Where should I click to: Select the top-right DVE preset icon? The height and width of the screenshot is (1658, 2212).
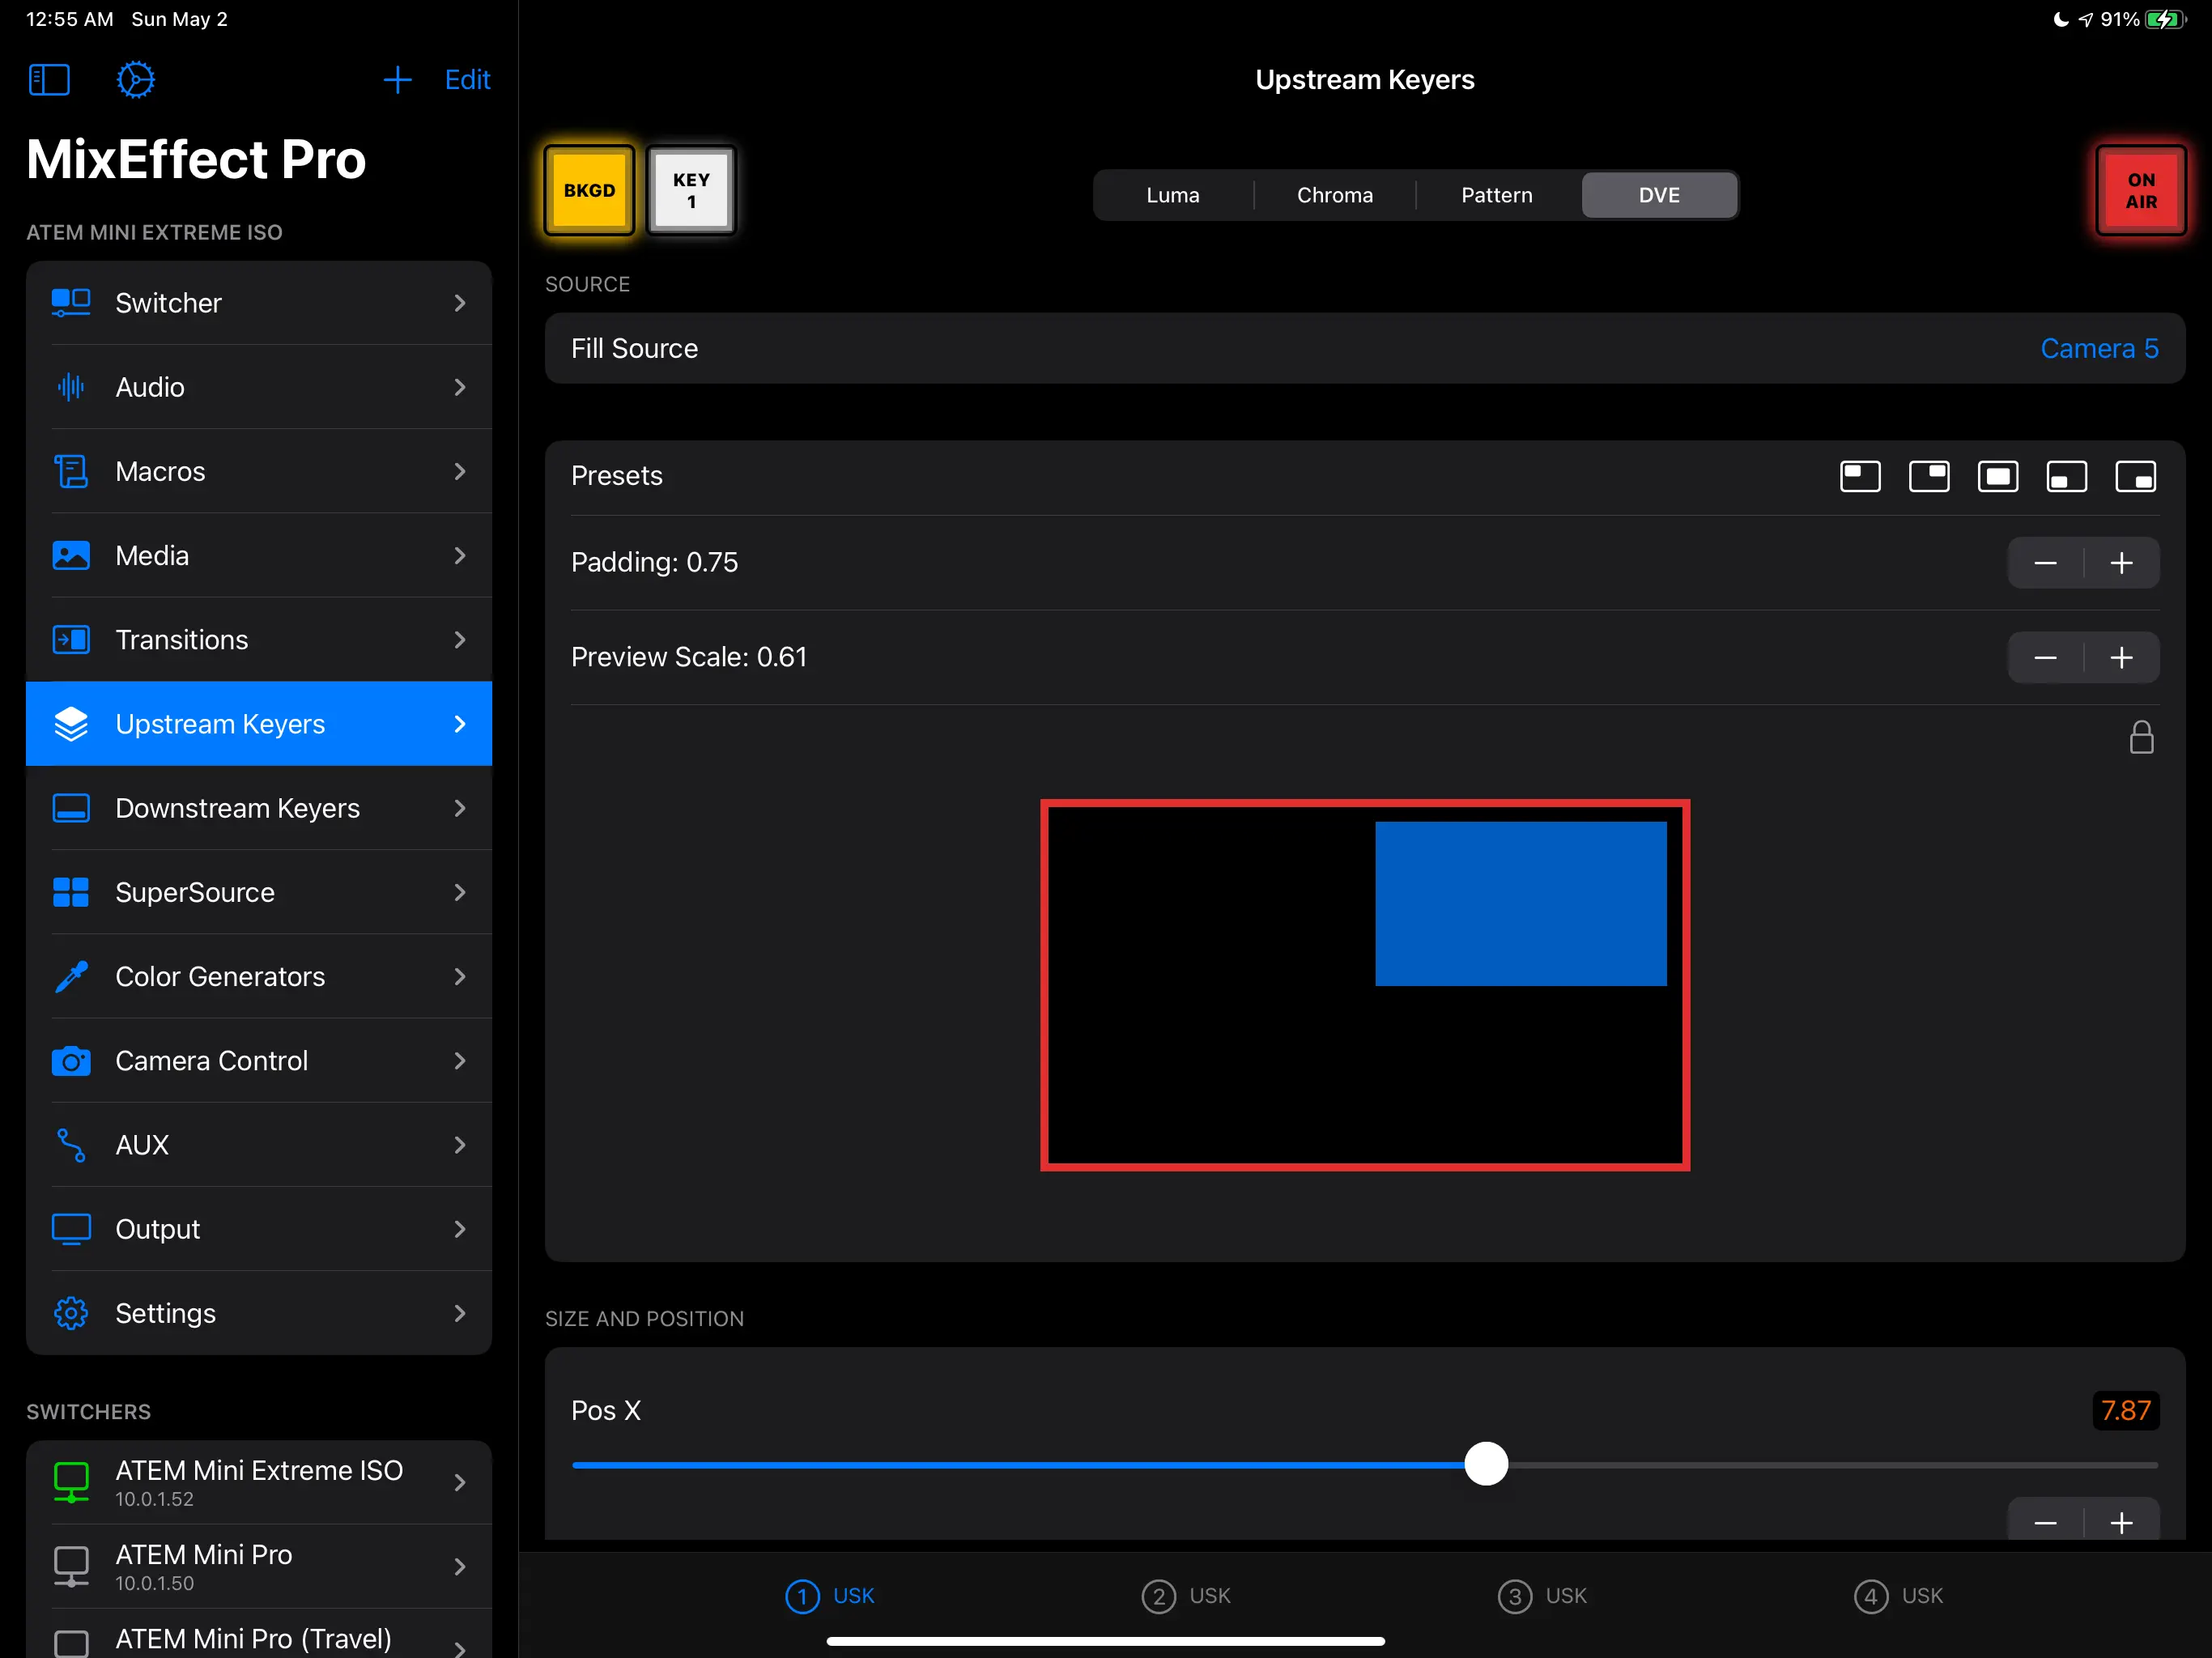tap(1929, 476)
